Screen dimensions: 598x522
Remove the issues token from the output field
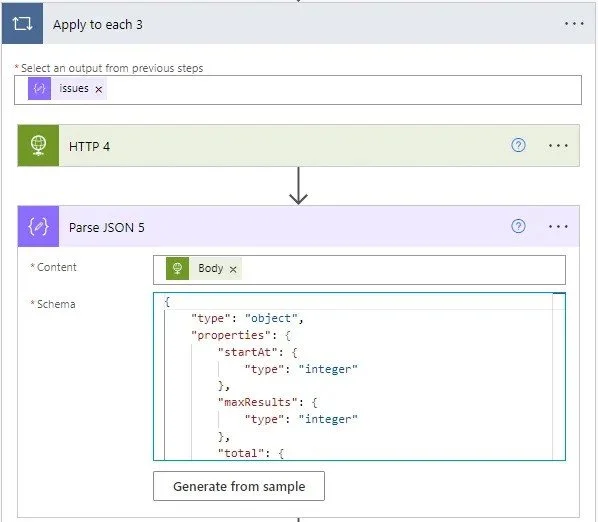pos(99,89)
